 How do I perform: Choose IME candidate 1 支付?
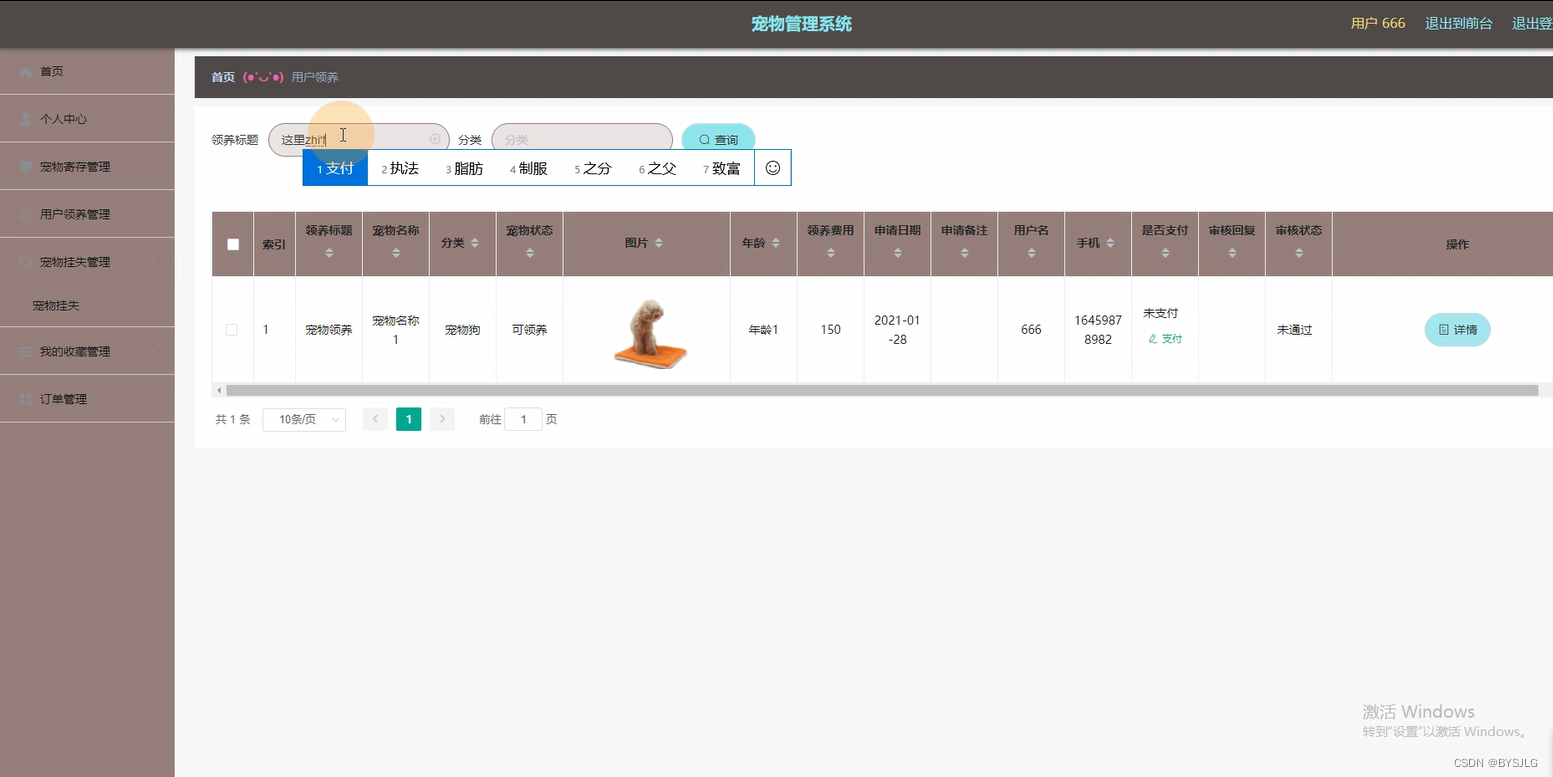[x=336, y=168]
